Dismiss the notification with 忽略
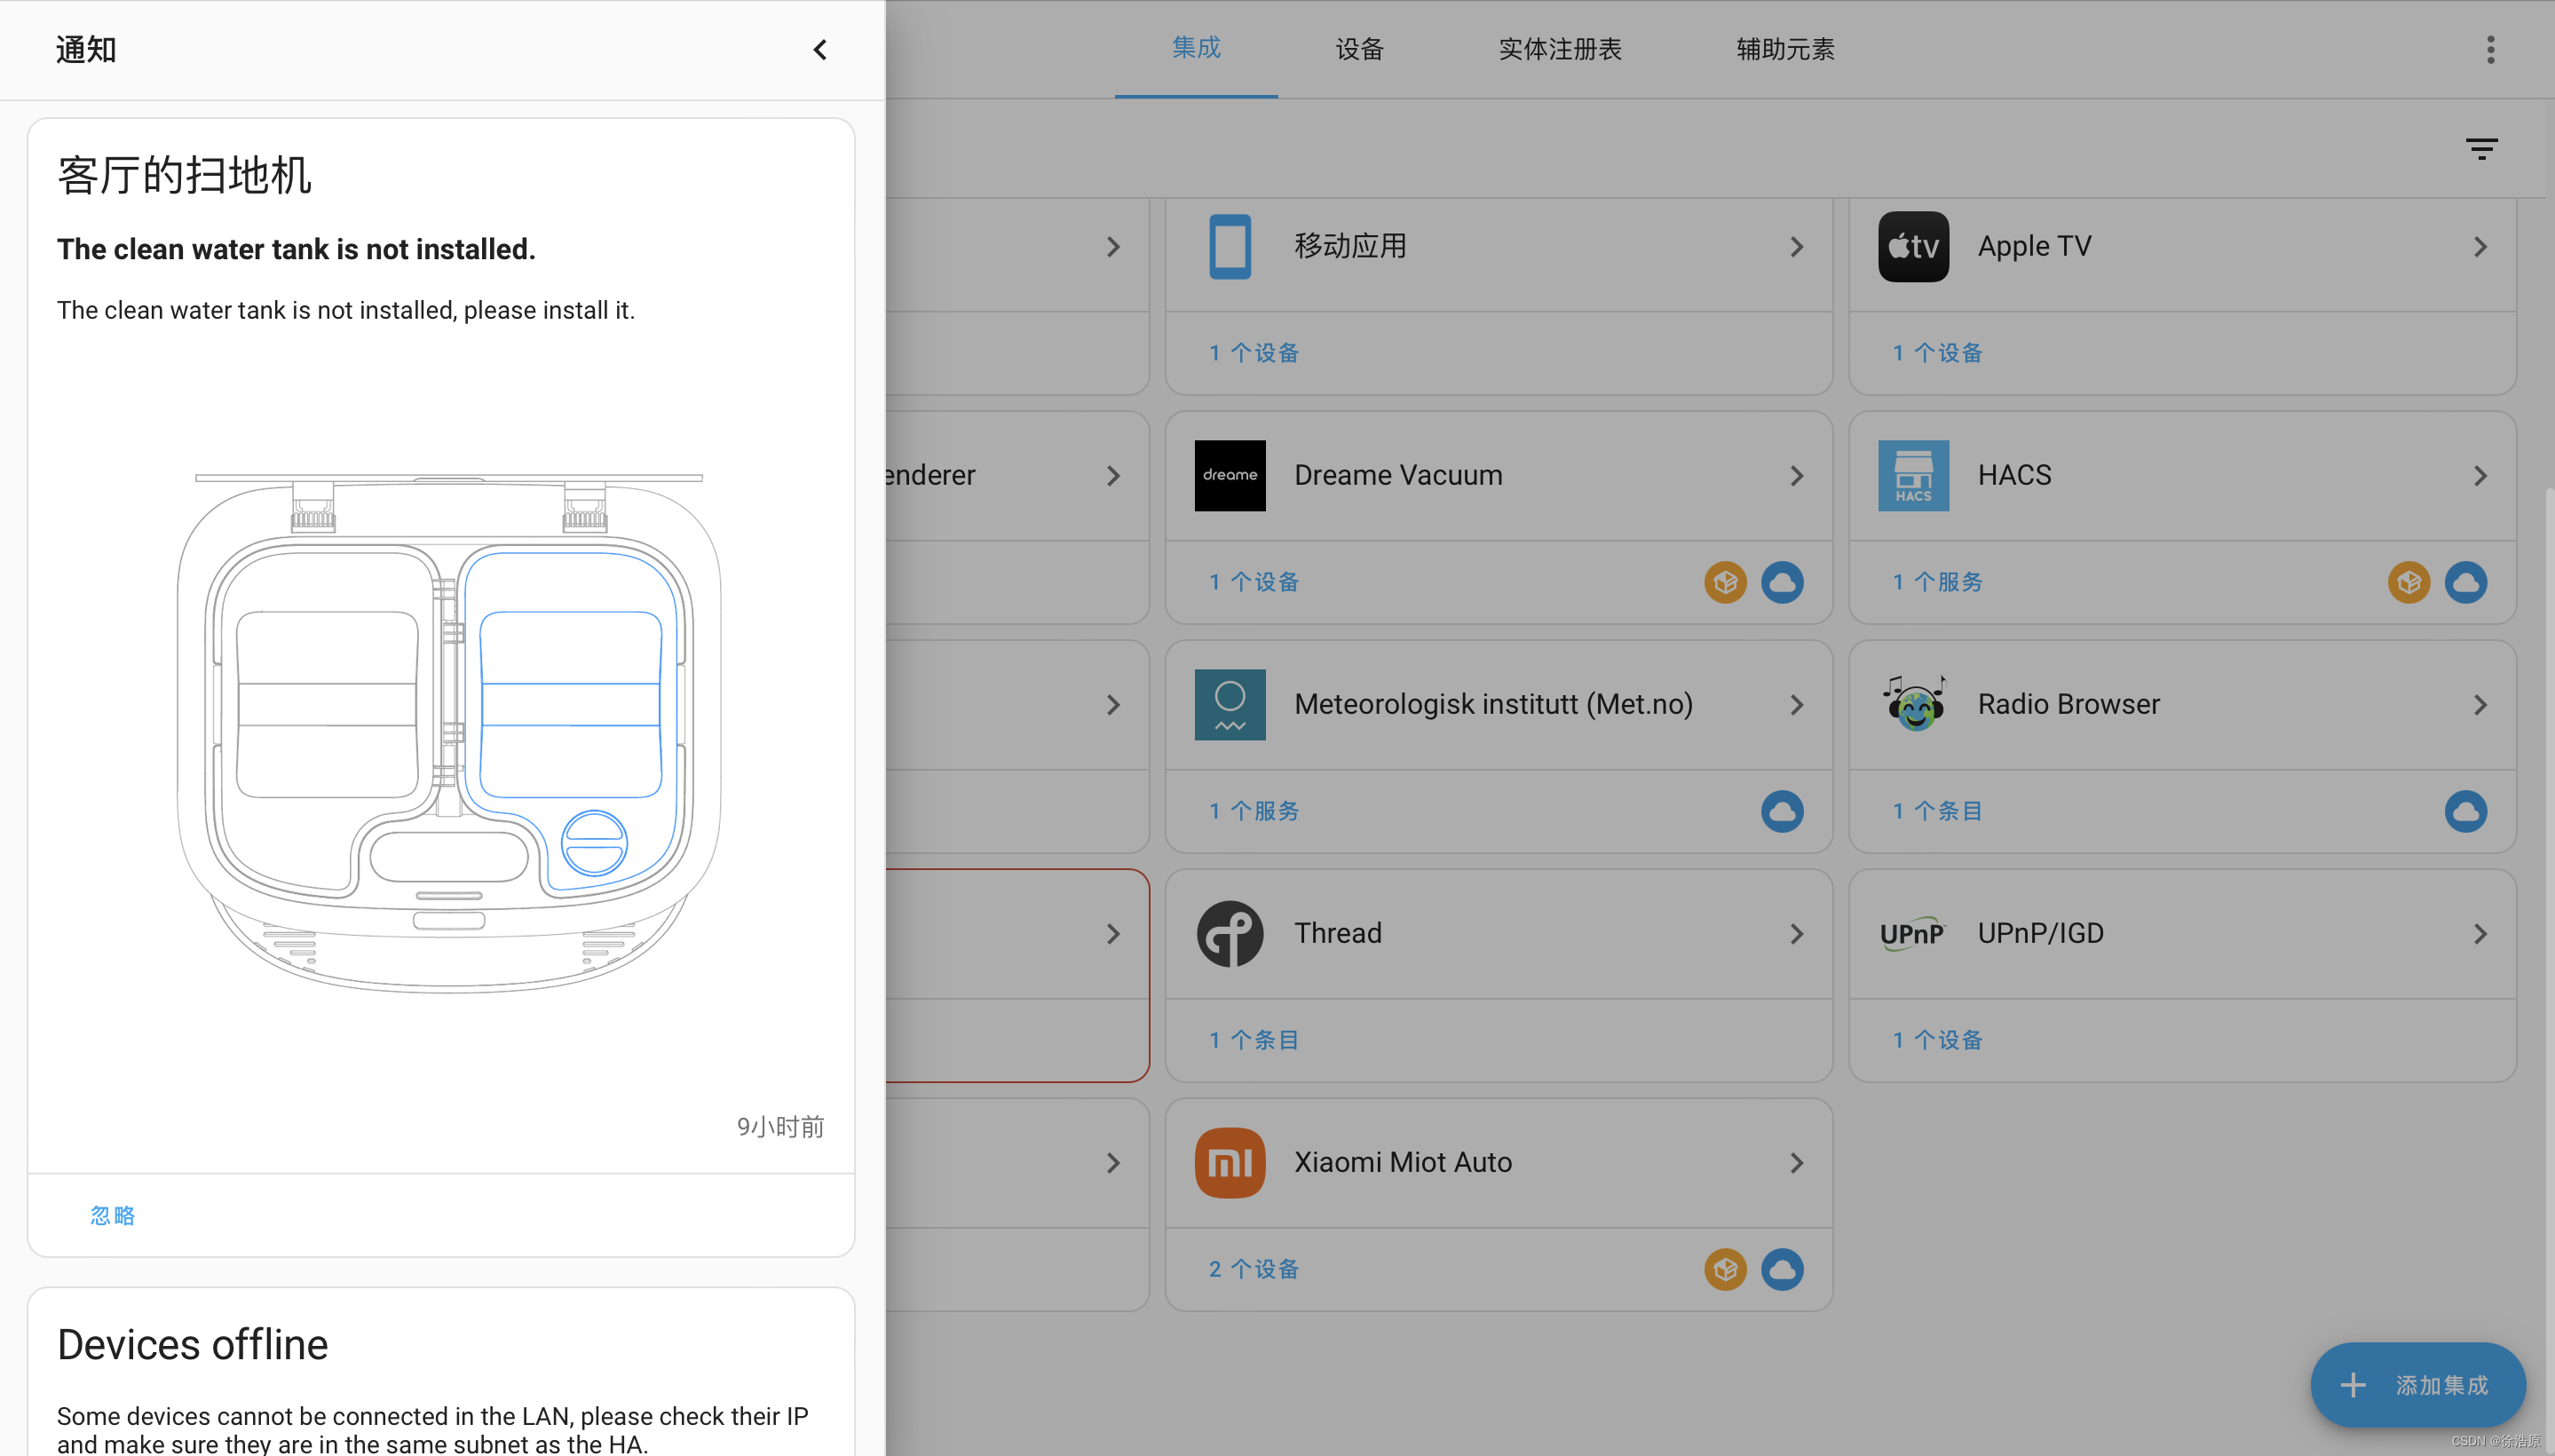 [x=111, y=1215]
